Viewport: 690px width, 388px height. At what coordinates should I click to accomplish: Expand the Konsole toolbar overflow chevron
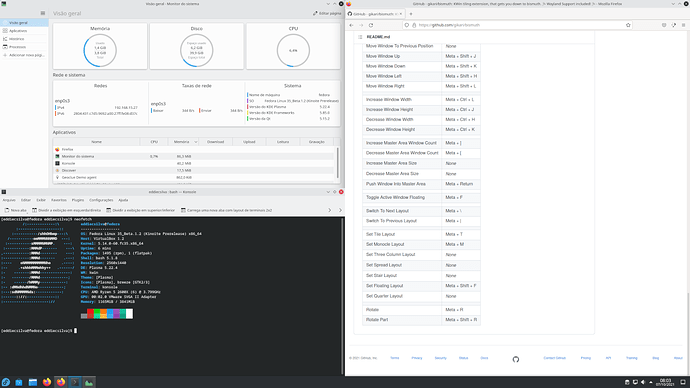coord(330,210)
